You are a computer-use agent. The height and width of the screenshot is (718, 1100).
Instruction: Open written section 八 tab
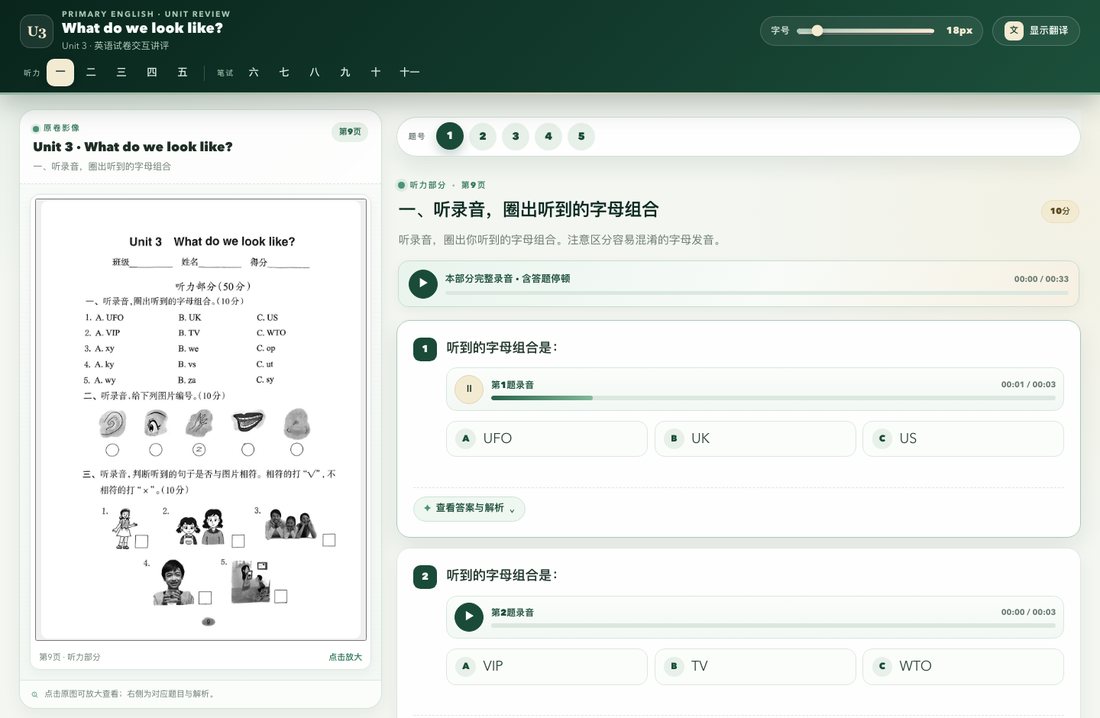pos(314,72)
